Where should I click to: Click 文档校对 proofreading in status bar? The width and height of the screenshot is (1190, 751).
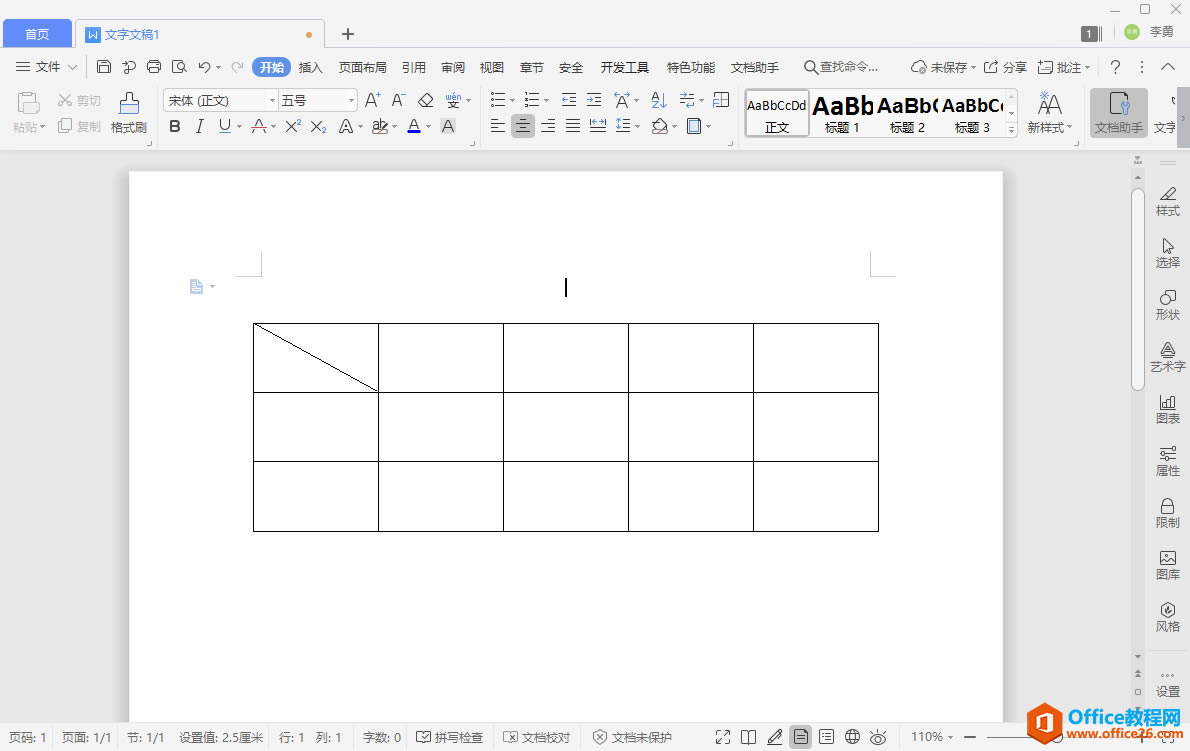coord(537,737)
